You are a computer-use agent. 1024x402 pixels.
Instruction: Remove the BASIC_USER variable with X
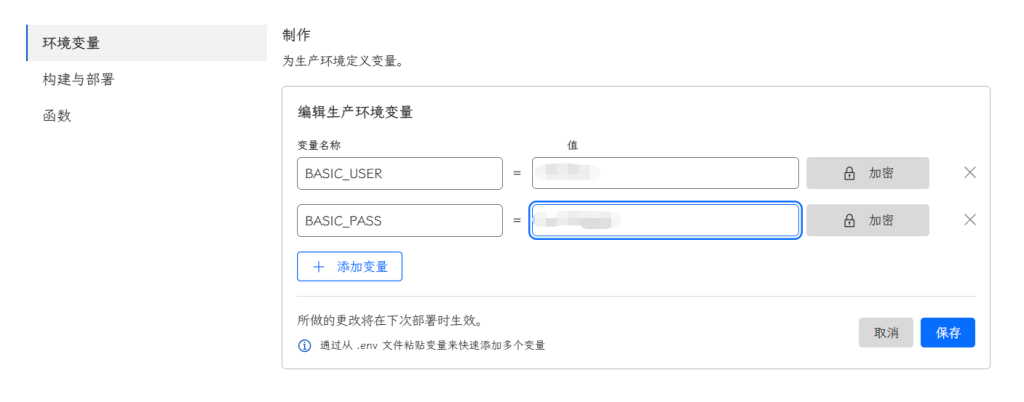[x=969, y=172]
